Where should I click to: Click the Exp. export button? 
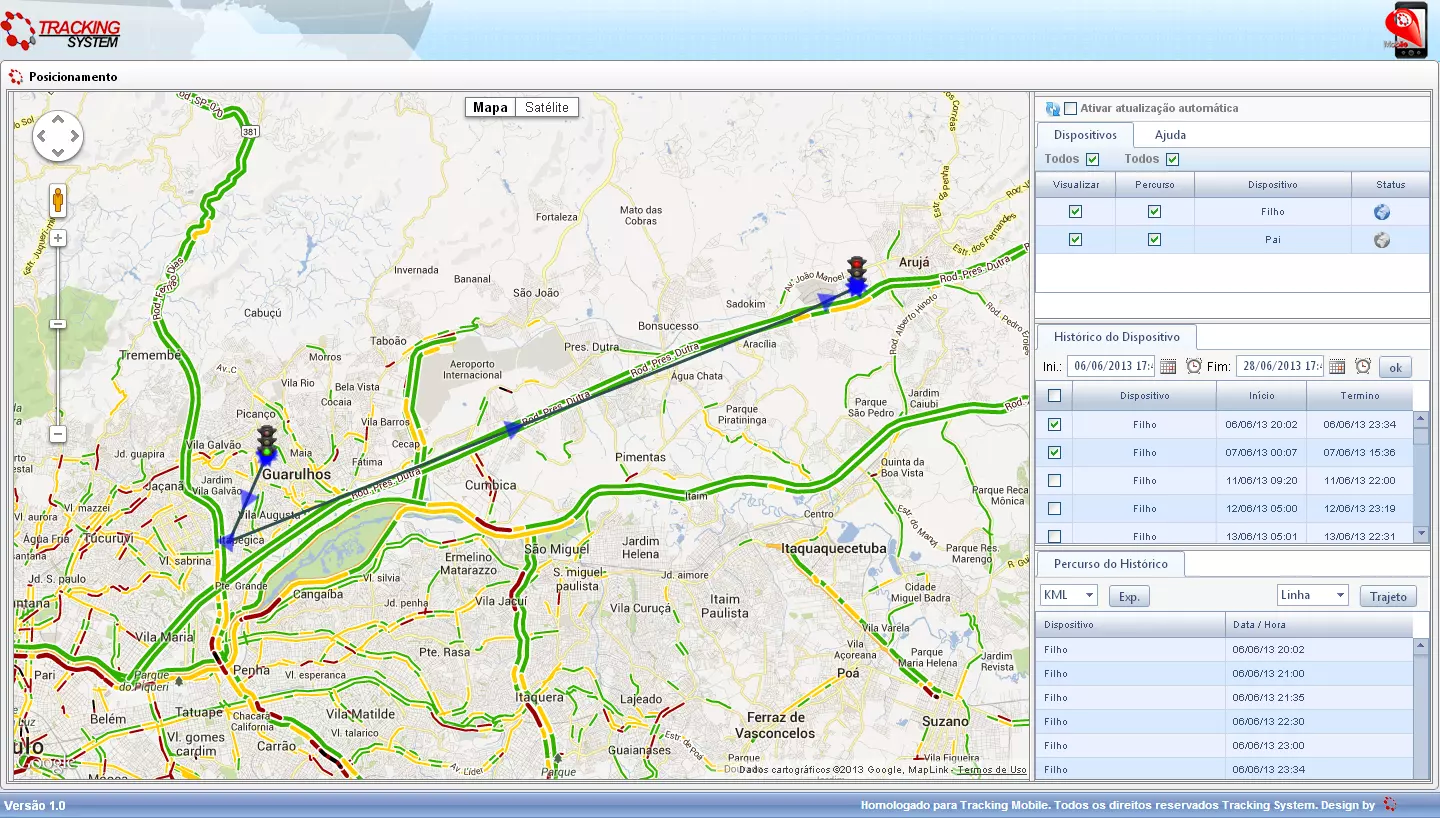pos(1129,596)
